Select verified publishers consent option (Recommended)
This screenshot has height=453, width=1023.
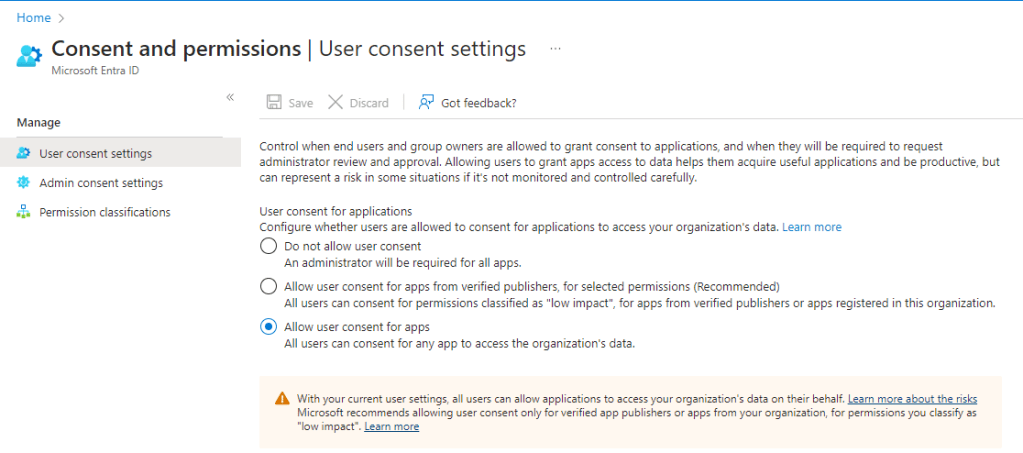(x=268, y=286)
